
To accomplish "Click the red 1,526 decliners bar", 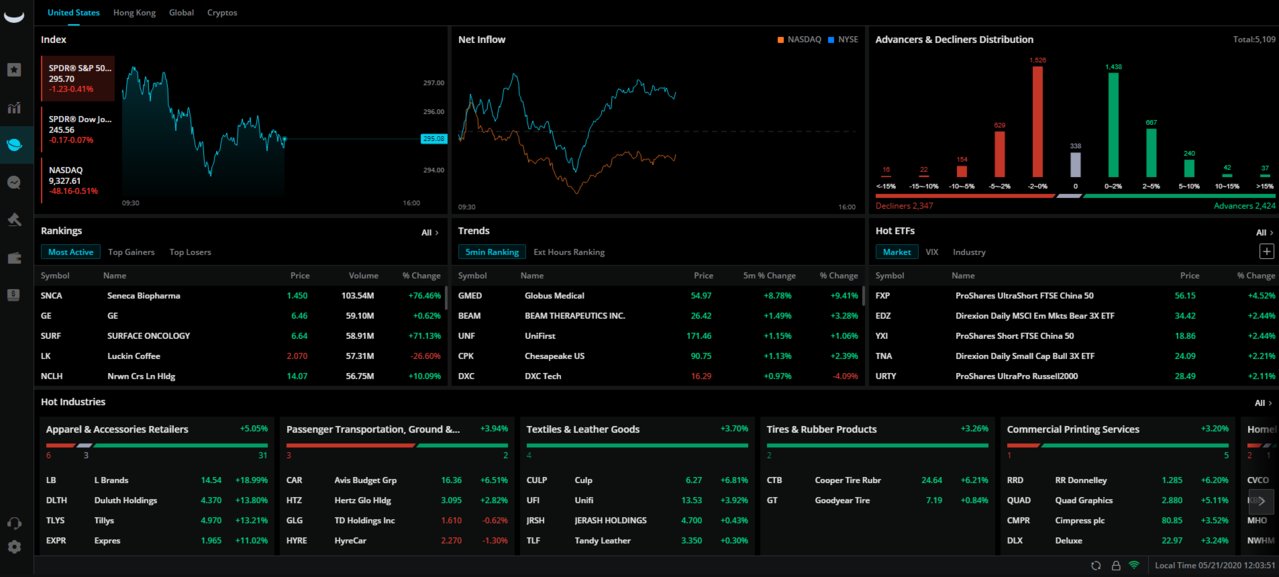I will pos(1038,122).
